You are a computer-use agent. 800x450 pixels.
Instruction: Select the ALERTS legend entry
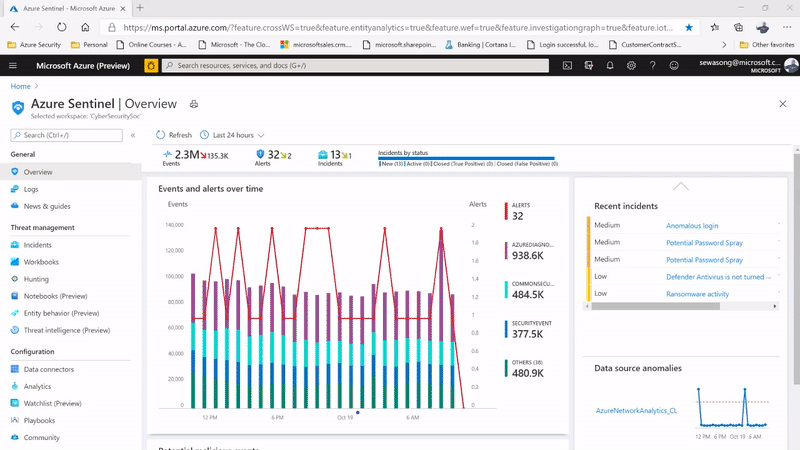518,211
